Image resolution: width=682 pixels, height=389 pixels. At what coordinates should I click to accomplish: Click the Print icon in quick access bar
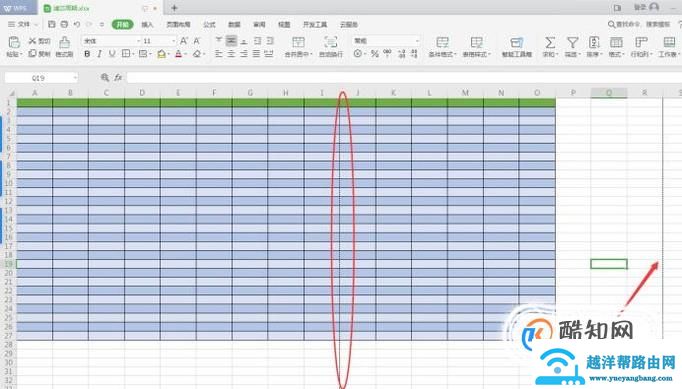pyautogui.click(x=64, y=24)
